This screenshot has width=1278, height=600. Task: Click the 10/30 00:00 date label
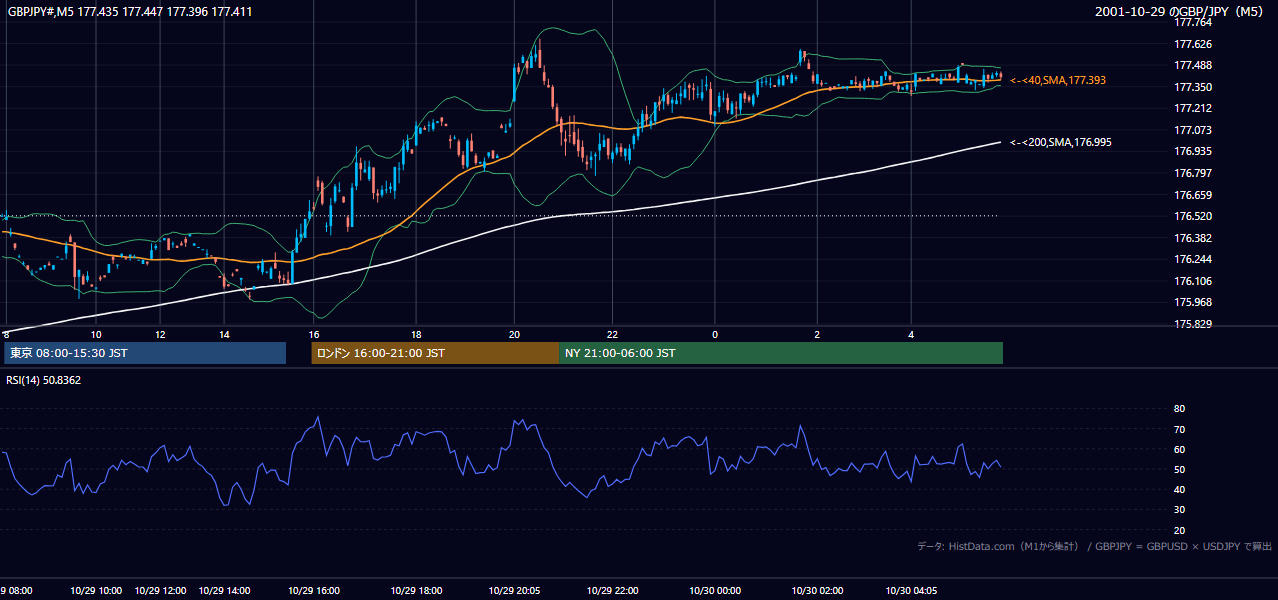click(714, 591)
